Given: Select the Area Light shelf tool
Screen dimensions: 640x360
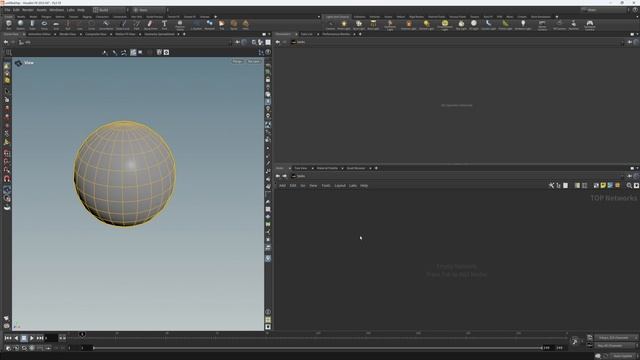Looking at the screenshot, I should click(373, 25).
